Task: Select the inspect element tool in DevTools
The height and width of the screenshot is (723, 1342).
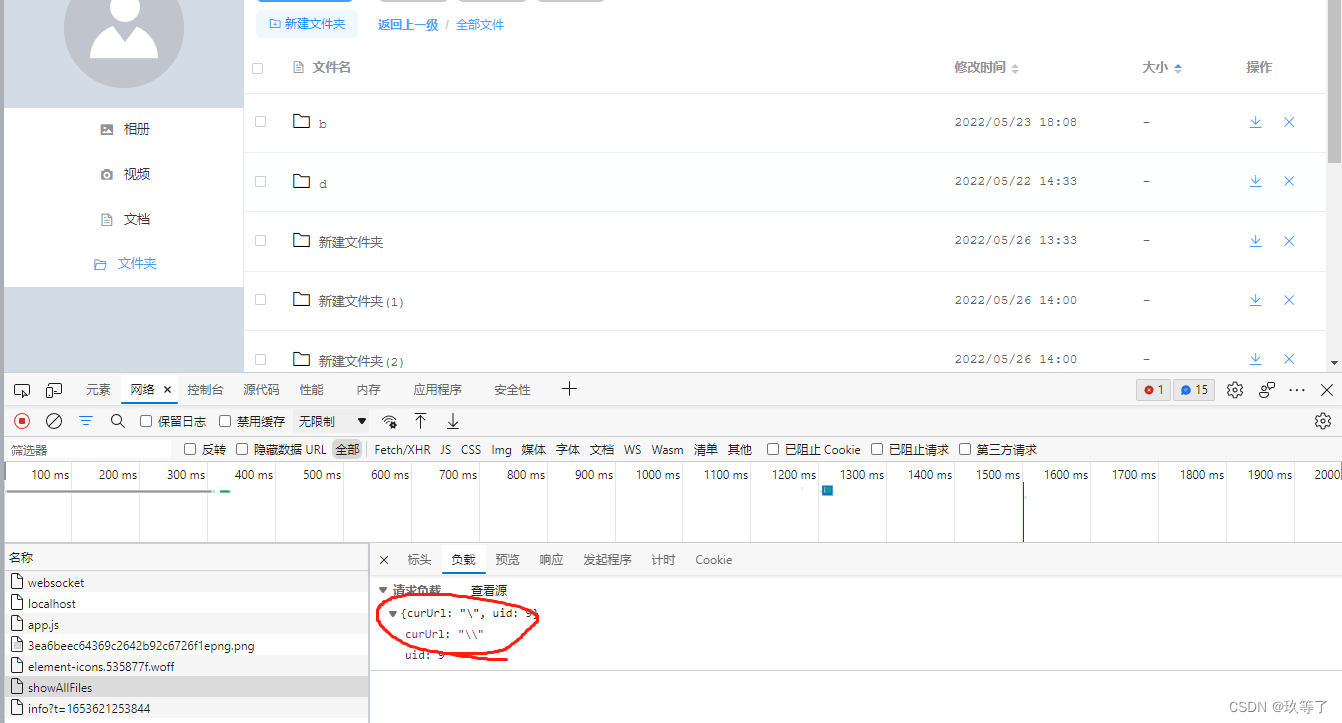Action: click(x=21, y=389)
